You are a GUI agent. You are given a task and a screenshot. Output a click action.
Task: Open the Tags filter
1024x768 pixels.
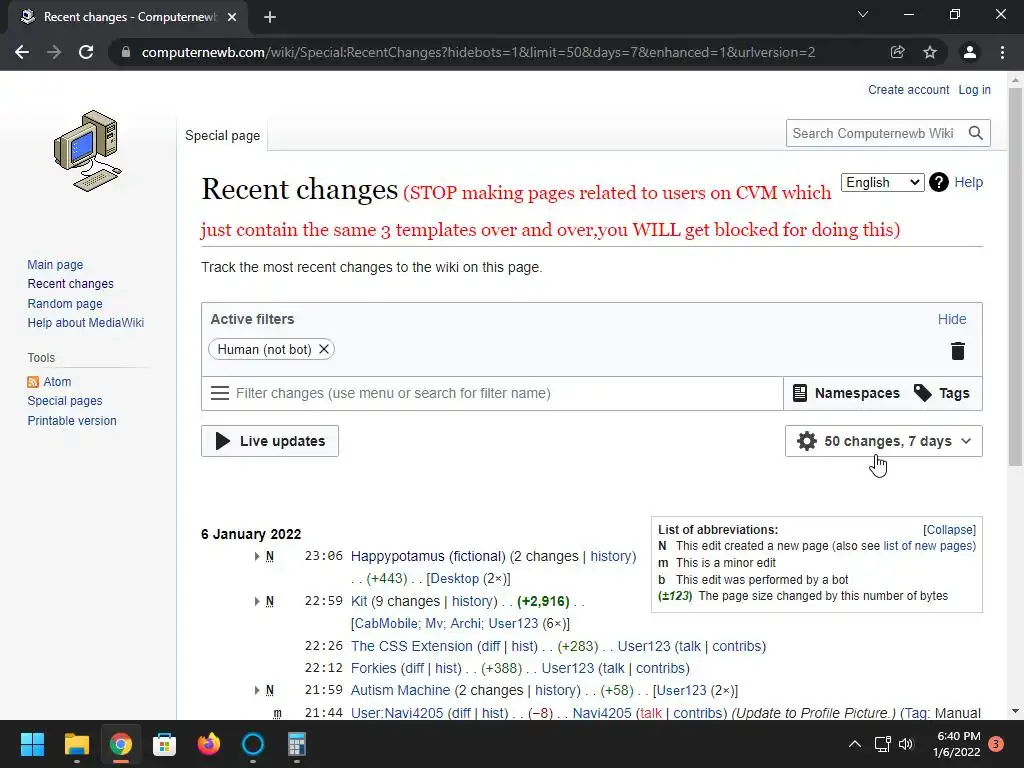(x=941, y=393)
